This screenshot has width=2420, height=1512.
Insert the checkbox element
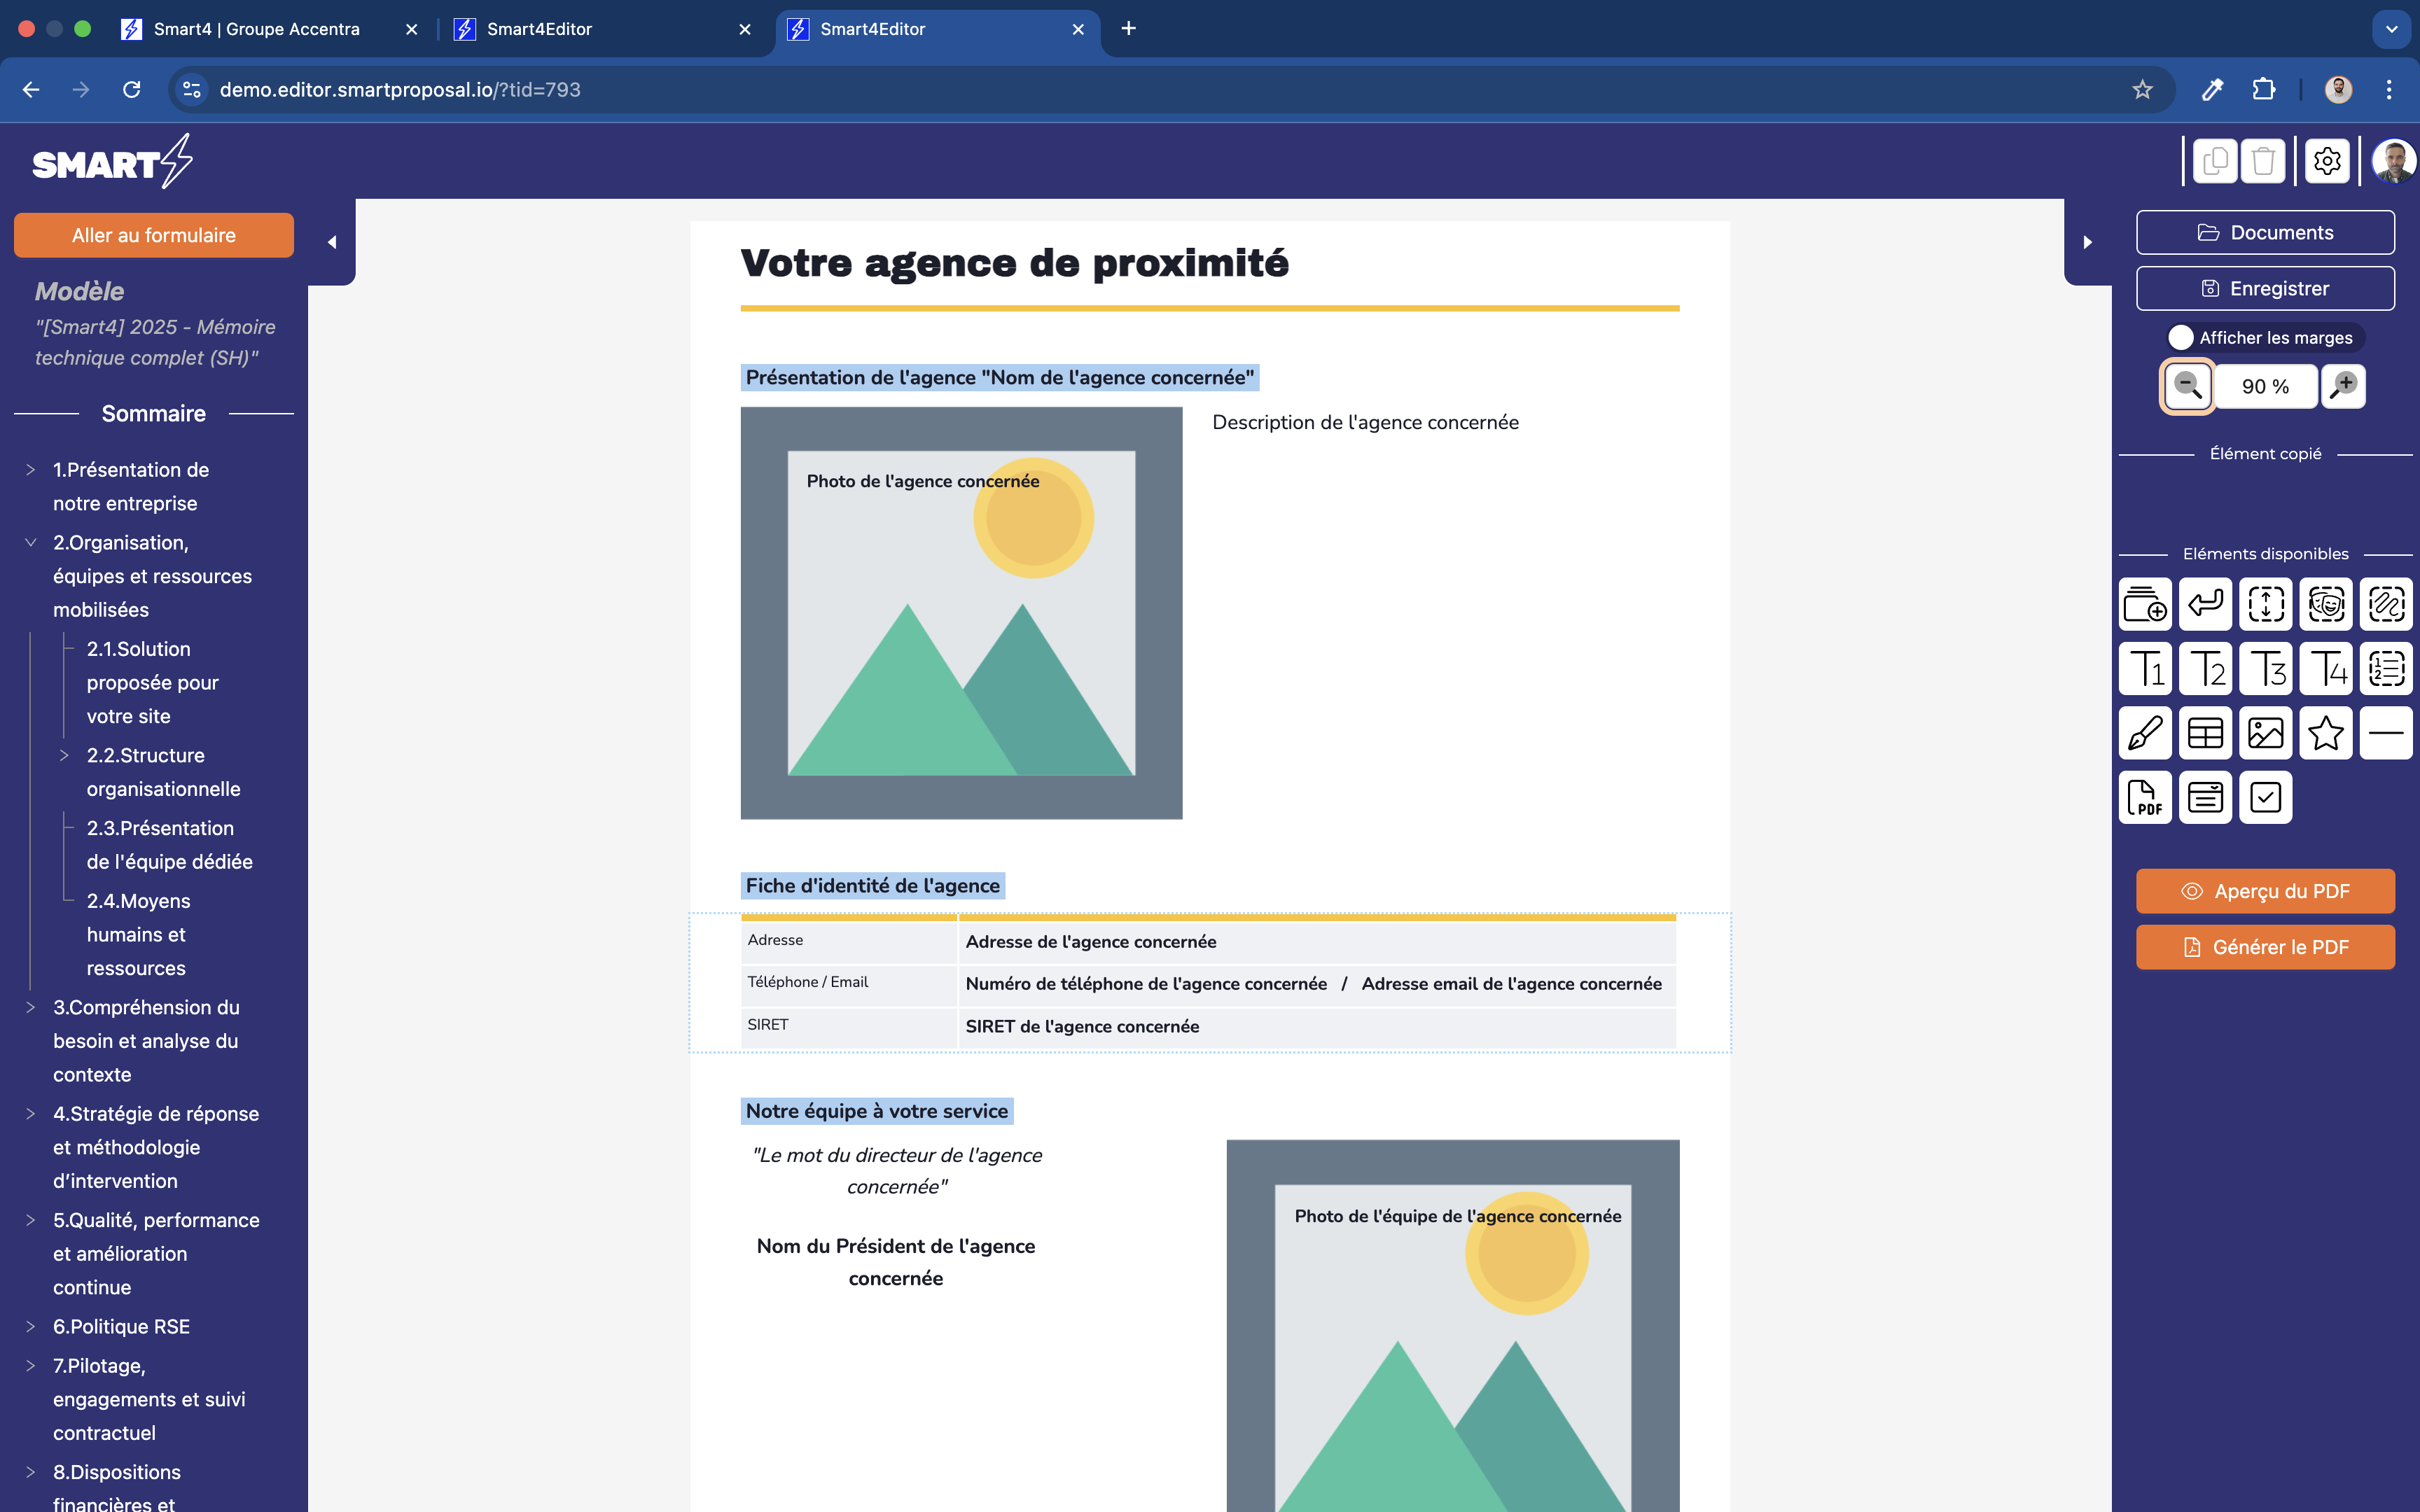(2265, 797)
